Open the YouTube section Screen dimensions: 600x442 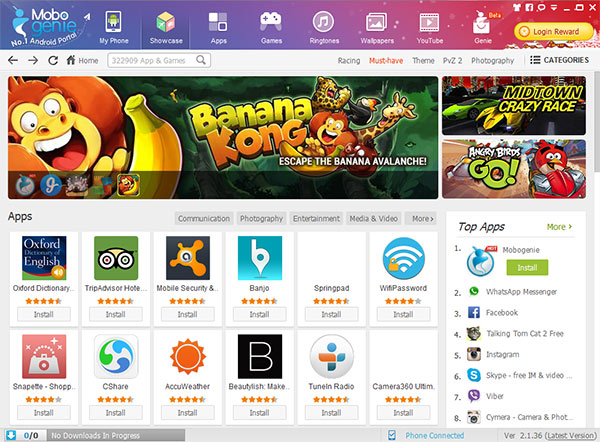[x=430, y=27]
